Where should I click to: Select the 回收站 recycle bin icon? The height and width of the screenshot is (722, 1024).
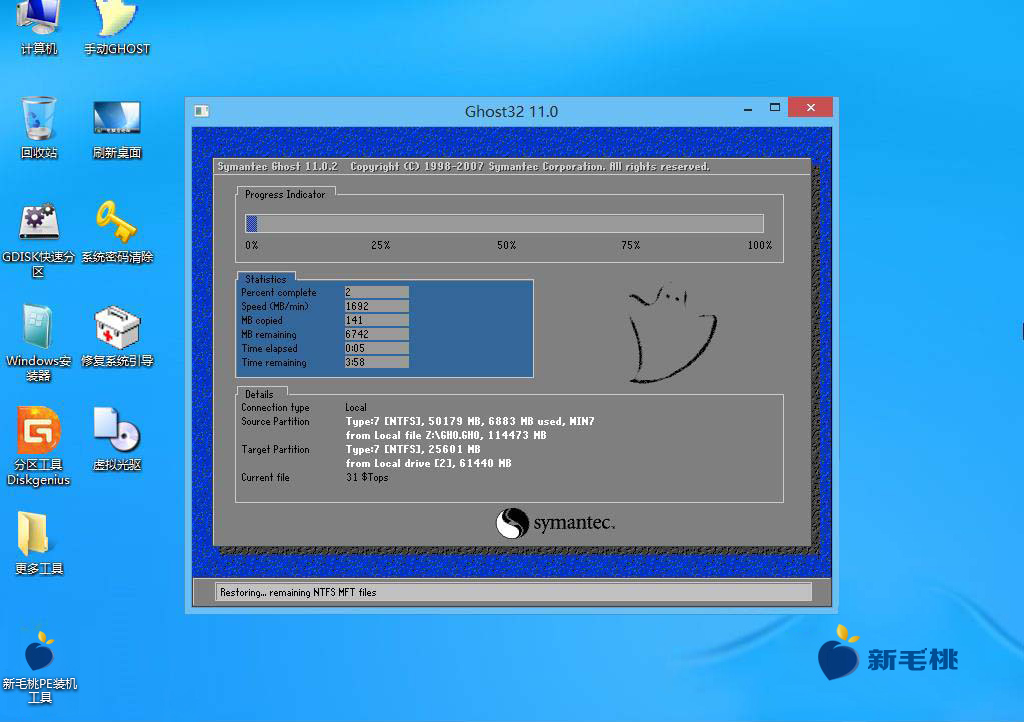tap(39, 127)
